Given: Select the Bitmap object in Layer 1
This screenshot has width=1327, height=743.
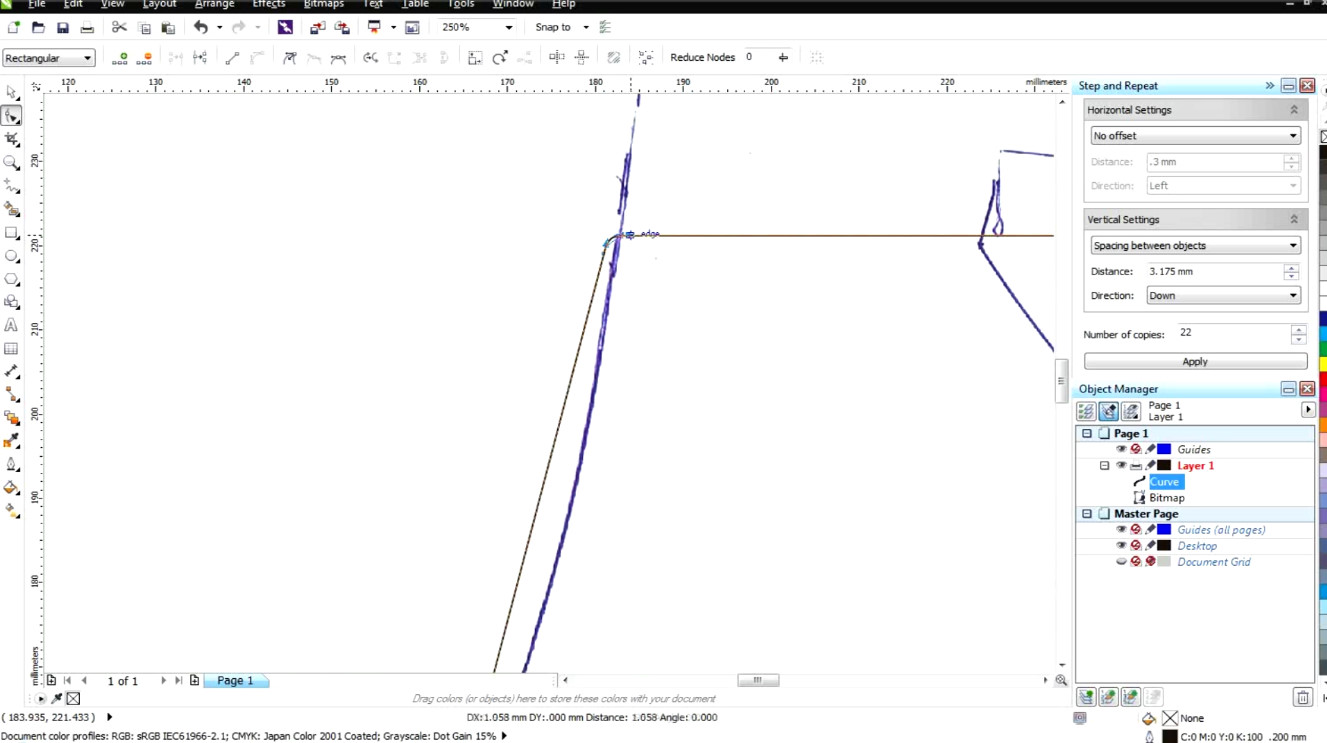Looking at the screenshot, I should coord(1167,498).
